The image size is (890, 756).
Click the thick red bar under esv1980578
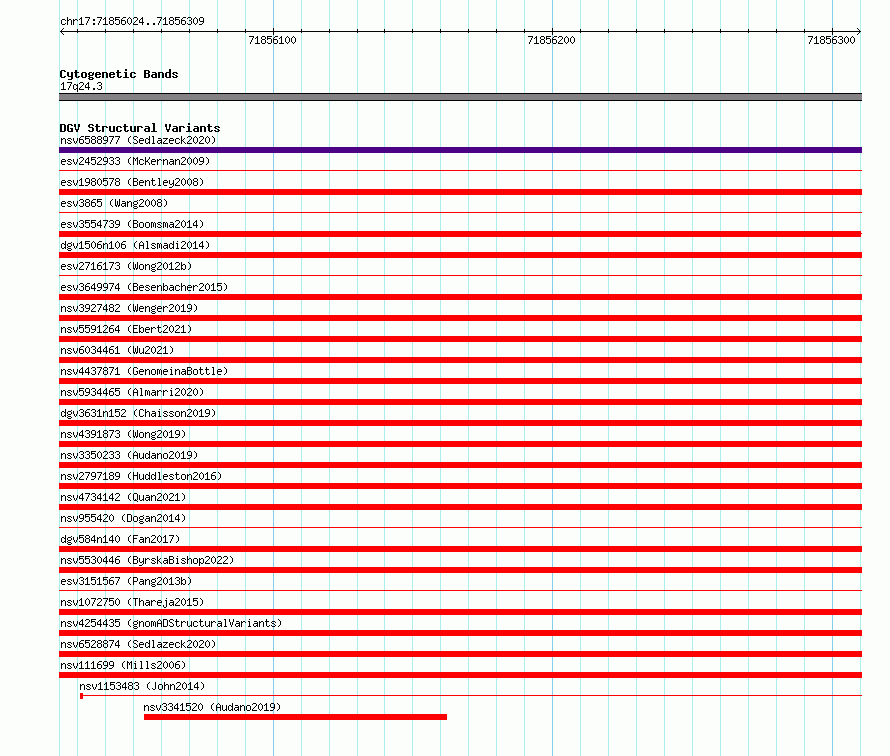tap(460, 192)
